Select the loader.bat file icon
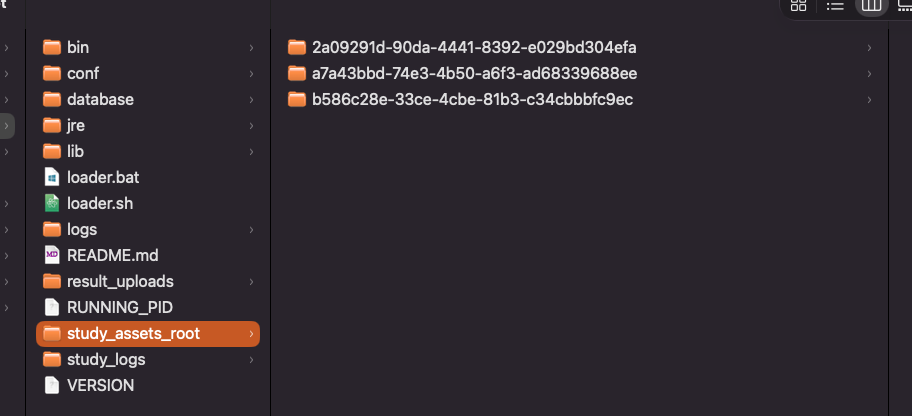 [x=52, y=177]
